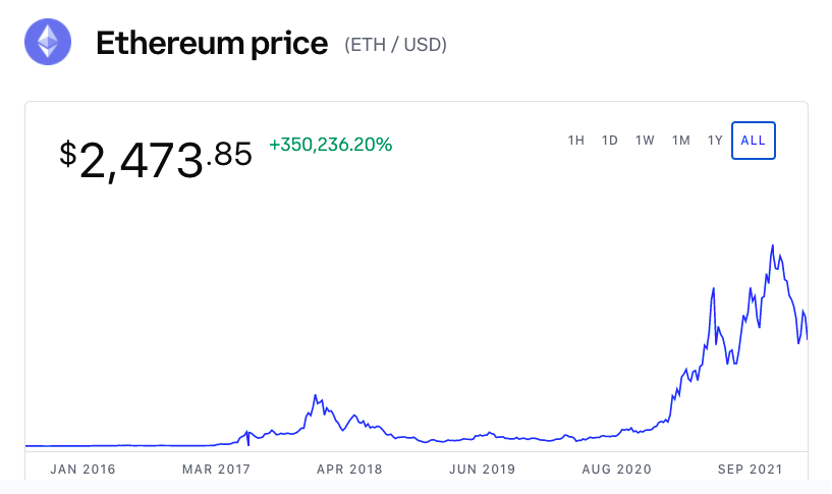Click the APR 2018 axis label

click(x=350, y=469)
